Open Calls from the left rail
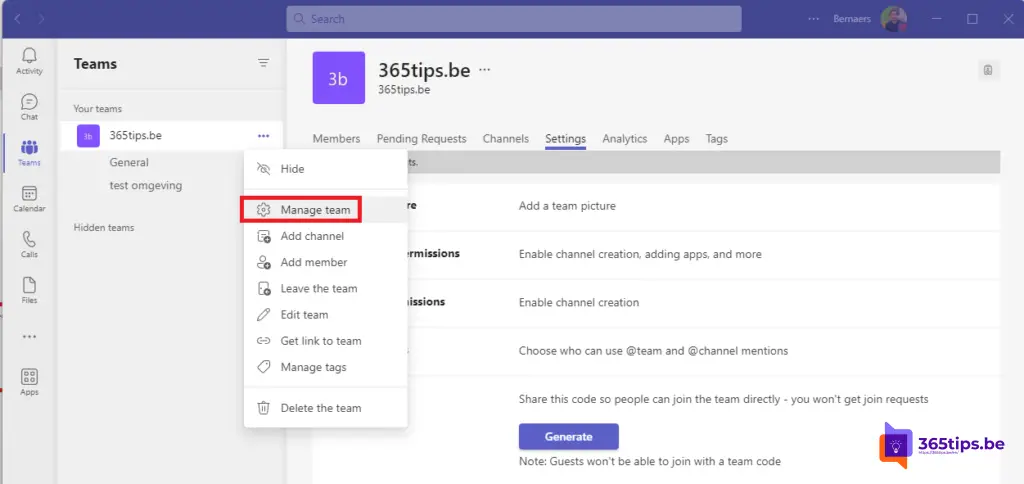Screen dimensions: 1024x484 coord(29,244)
